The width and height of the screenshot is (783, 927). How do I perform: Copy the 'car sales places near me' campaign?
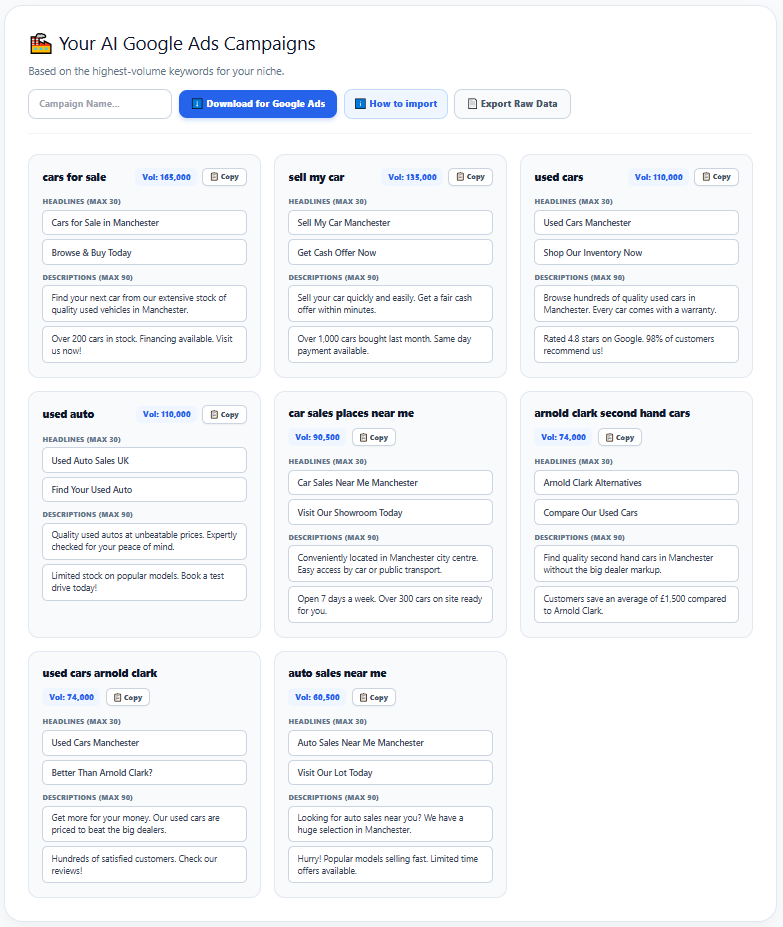[374, 437]
